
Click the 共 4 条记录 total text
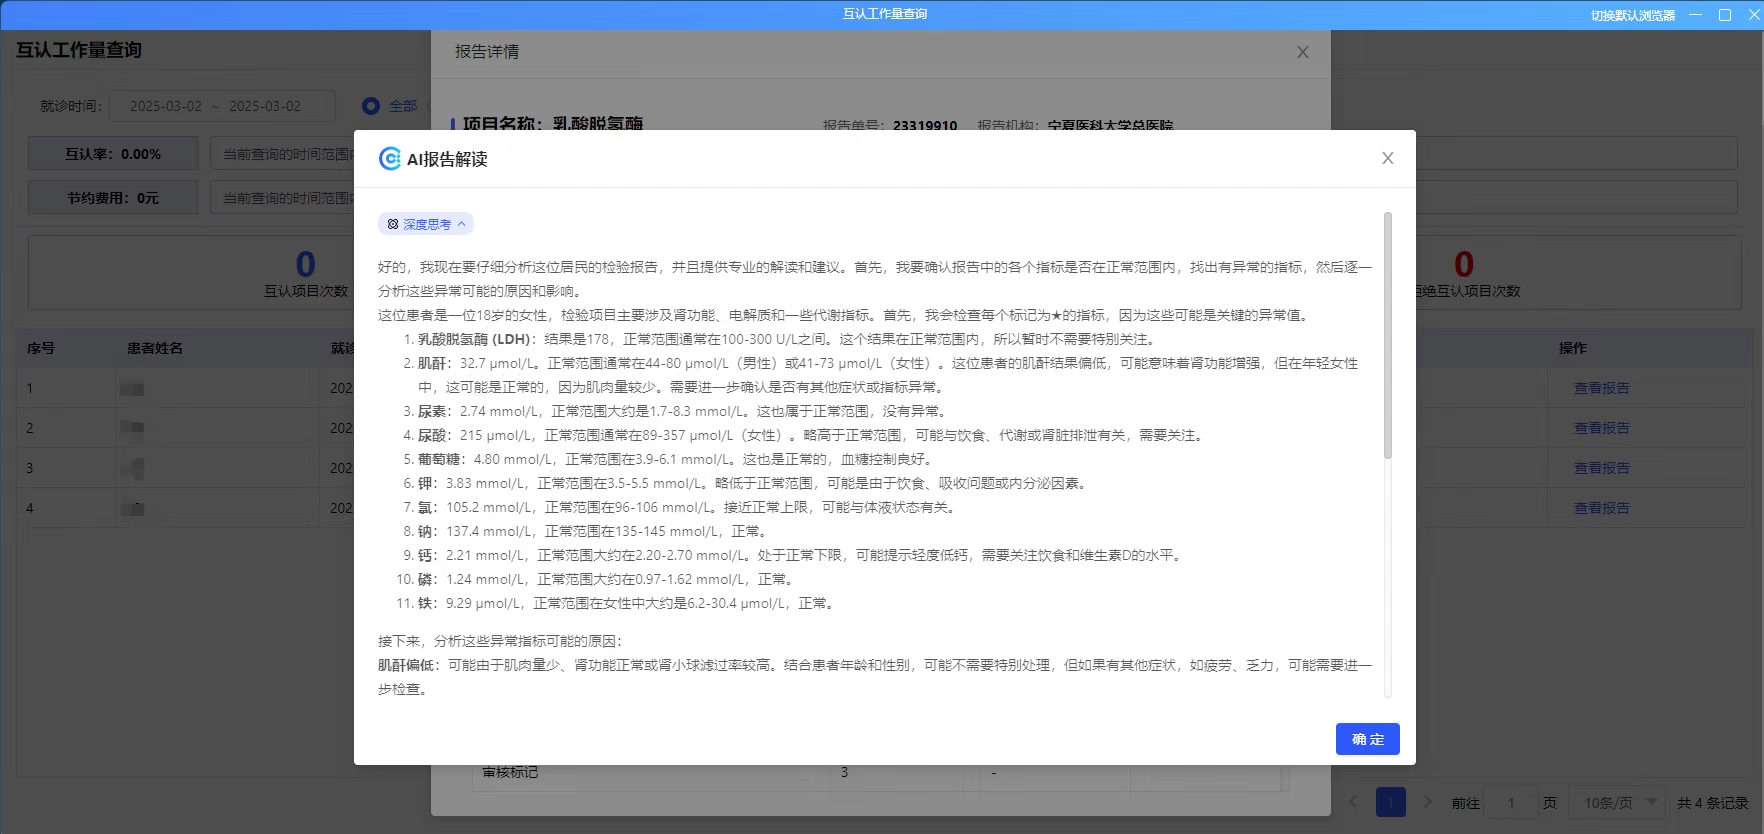point(1712,803)
